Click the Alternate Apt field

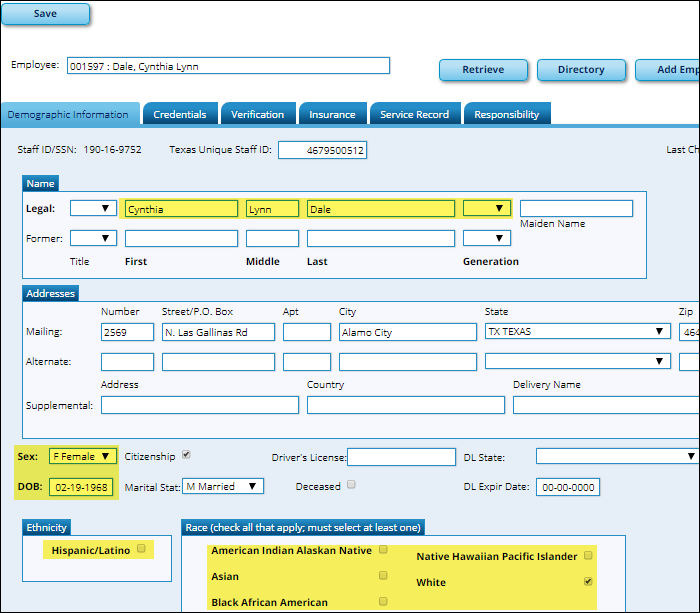pos(307,362)
